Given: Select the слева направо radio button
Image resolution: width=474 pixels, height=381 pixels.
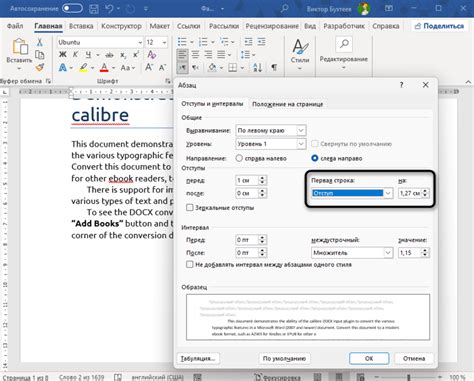Looking at the screenshot, I should tap(314, 158).
